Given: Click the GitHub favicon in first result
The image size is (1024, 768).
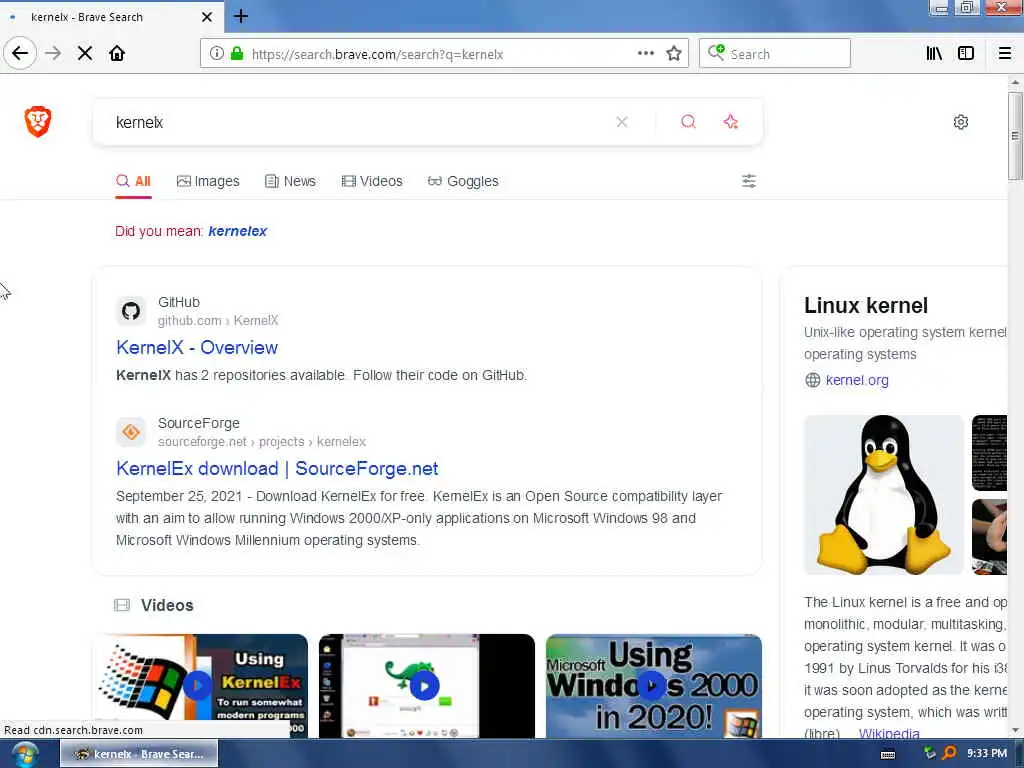Looking at the screenshot, I should (131, 311).
